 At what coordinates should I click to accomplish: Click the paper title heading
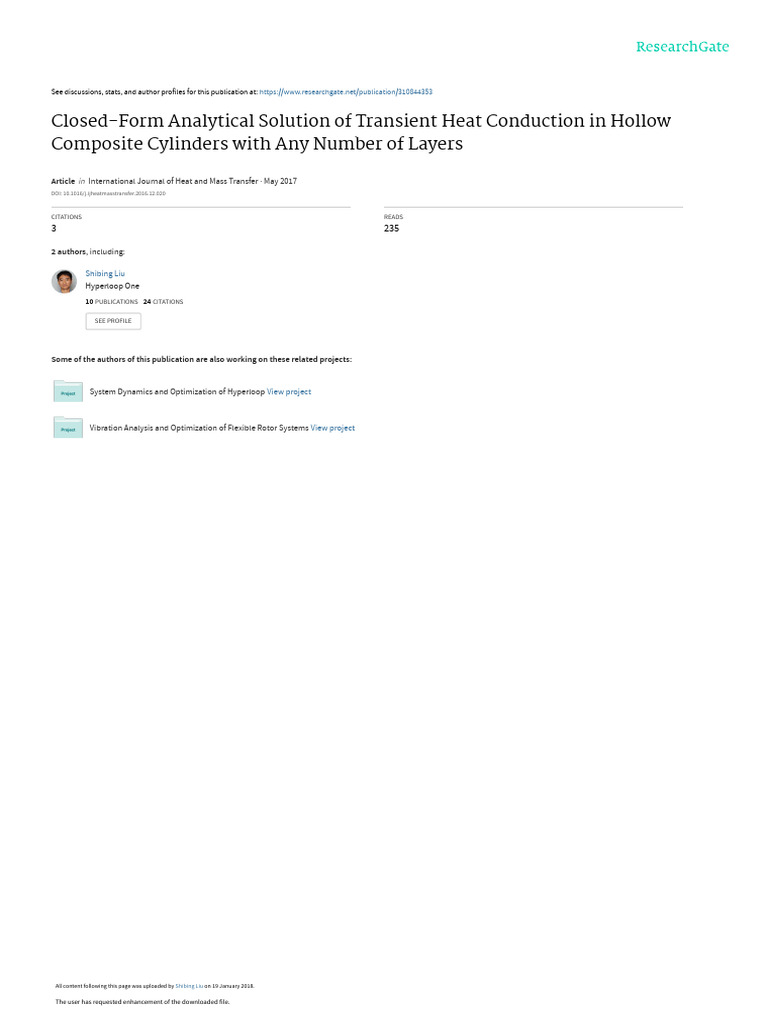pyautogui.click(x=361, y=132)
